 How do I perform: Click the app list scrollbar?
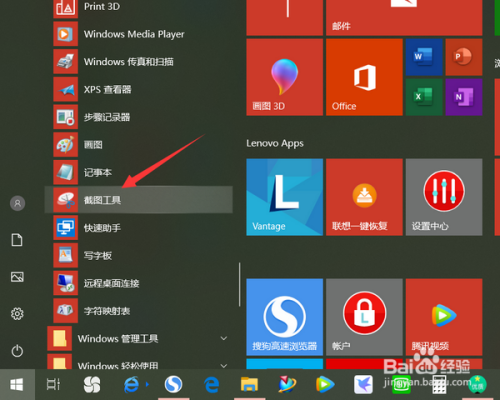click(x=239, y=284)
